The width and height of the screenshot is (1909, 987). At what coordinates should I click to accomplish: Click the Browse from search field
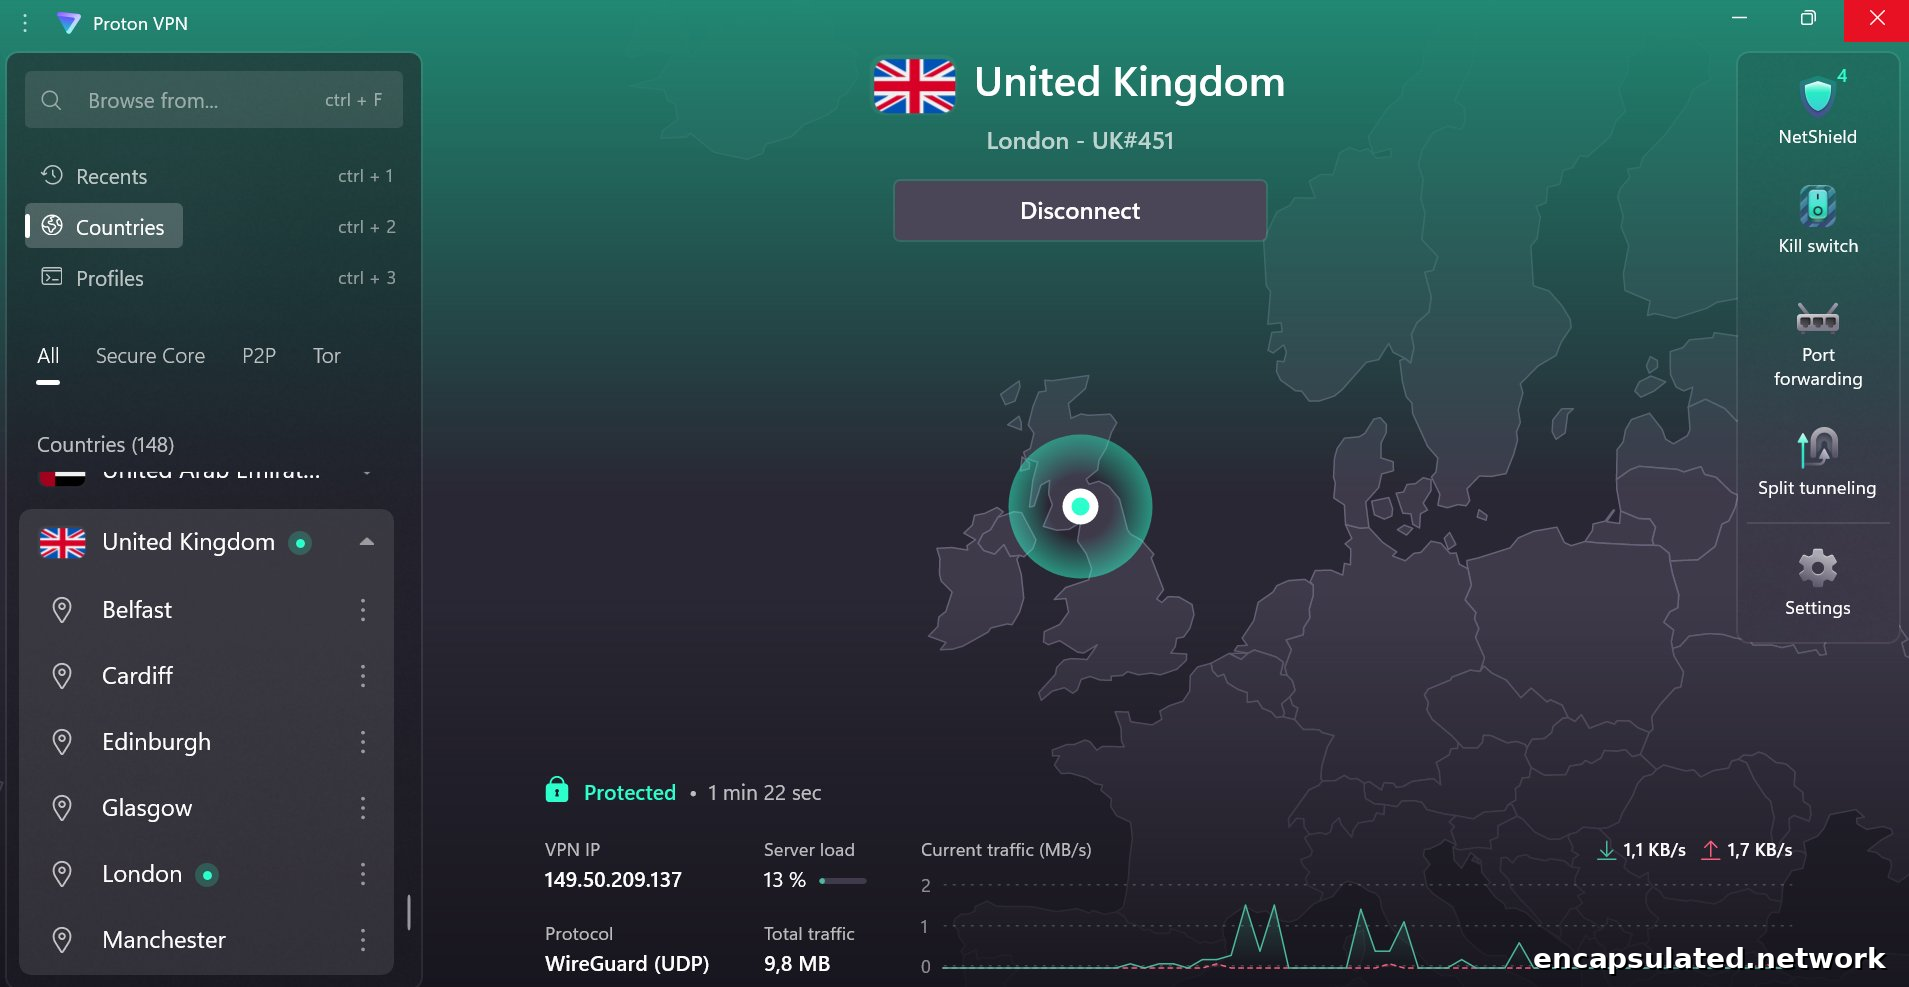[x=214, y=100]
